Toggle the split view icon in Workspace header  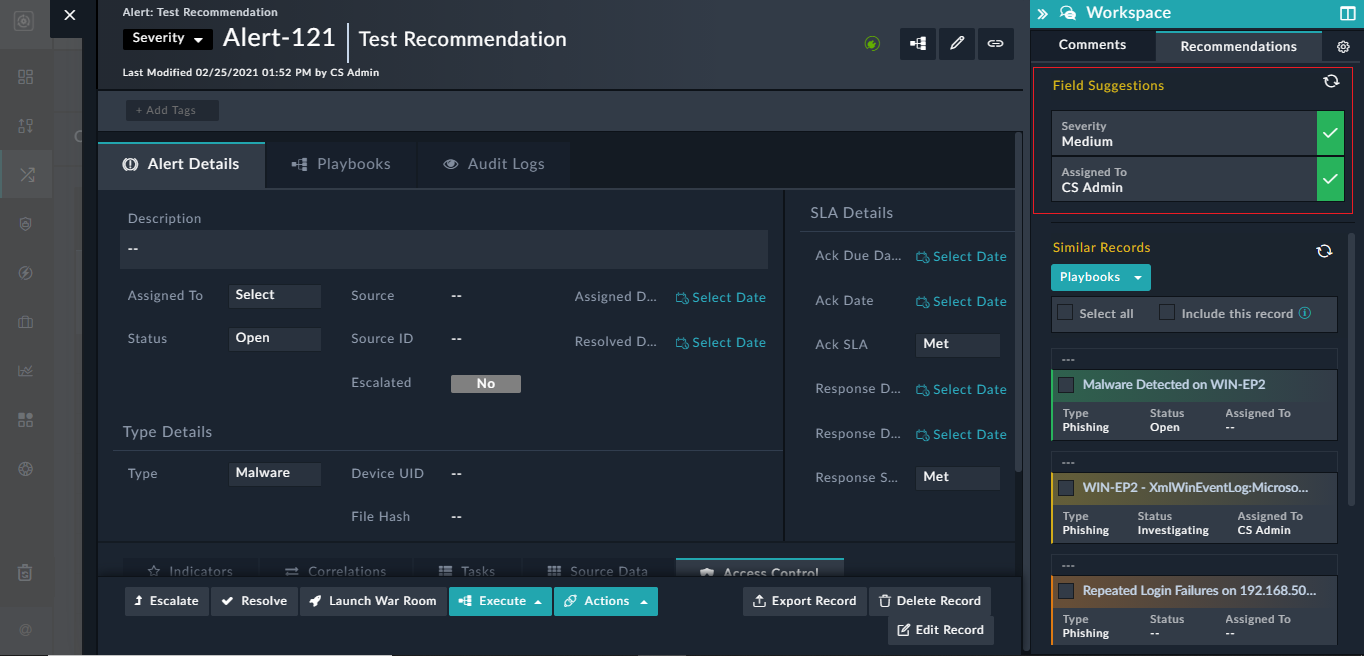coord(1347,13)
